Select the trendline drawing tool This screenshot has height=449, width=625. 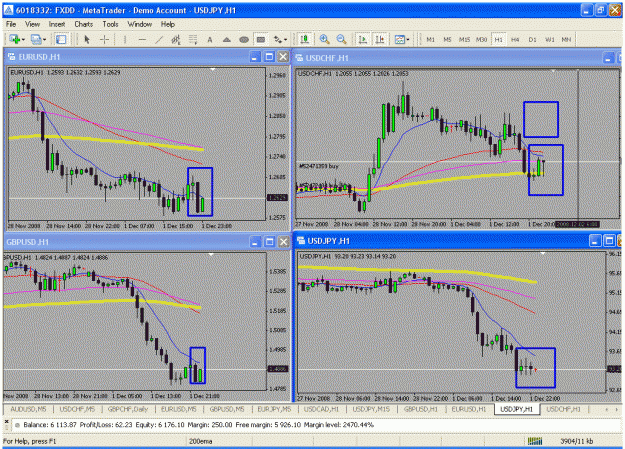pyautogui.click(x=159, y=39)
